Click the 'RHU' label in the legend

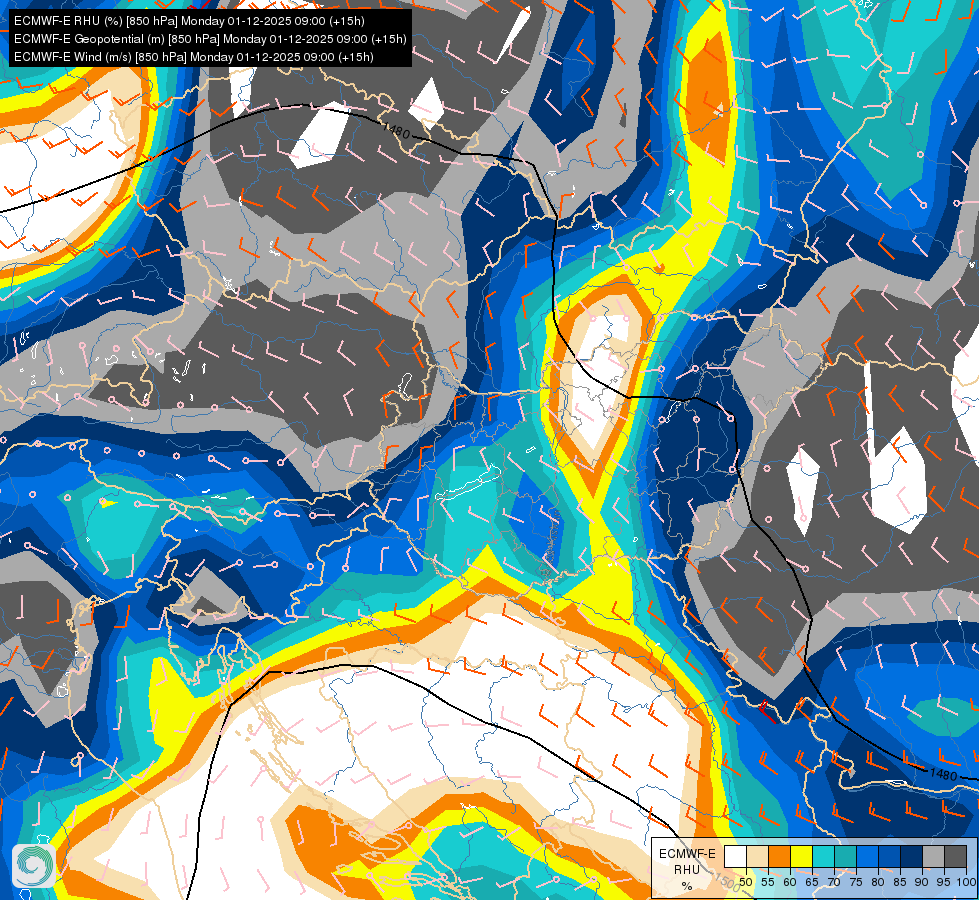[x=687, y=870]
